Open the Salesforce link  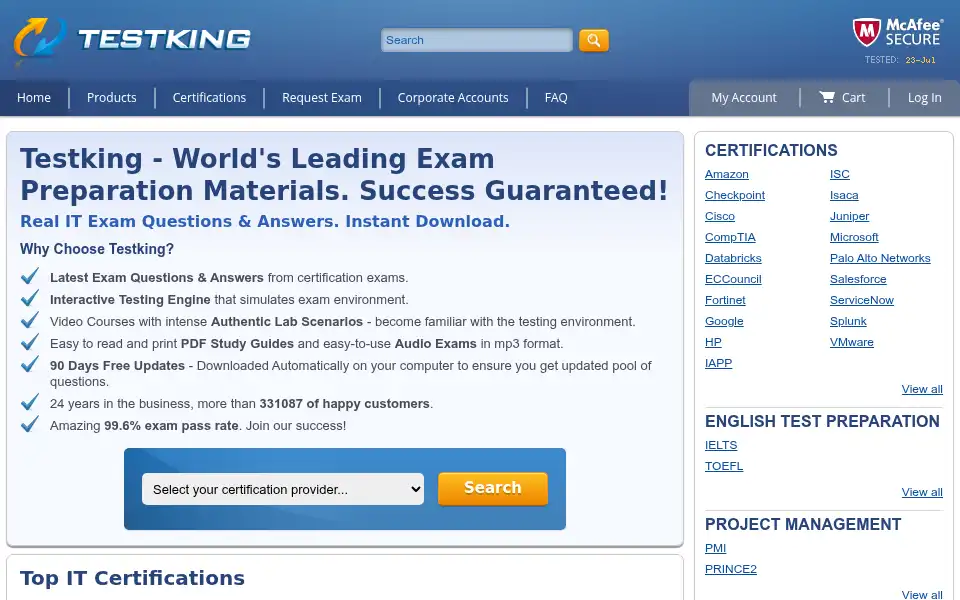pyautogui.click(x=858, y=279)
